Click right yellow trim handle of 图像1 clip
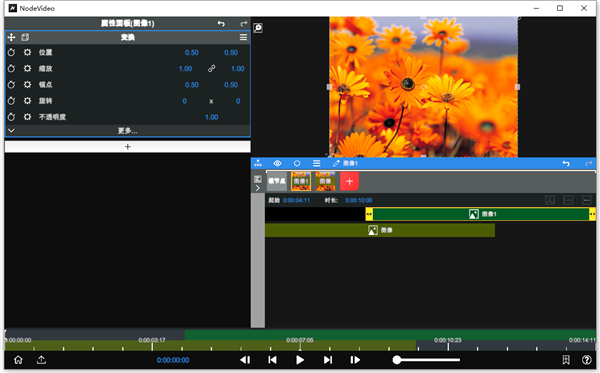The image size is (600, 373). pos(592,214)
